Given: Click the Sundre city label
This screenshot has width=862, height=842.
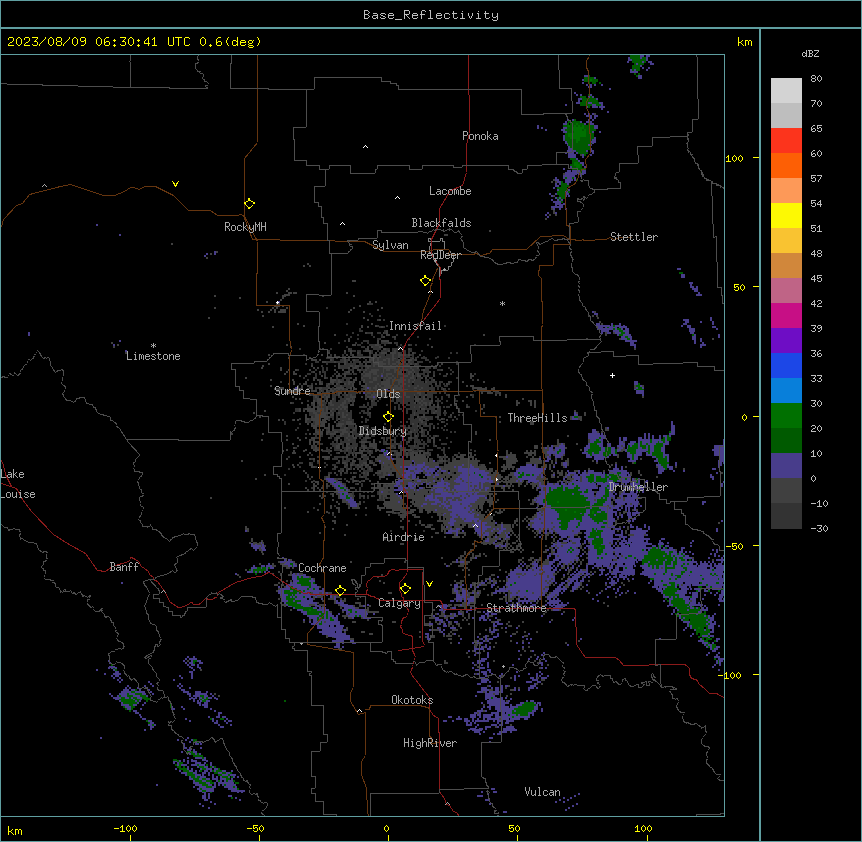Looking at the screenshot, I should (292, 391).
